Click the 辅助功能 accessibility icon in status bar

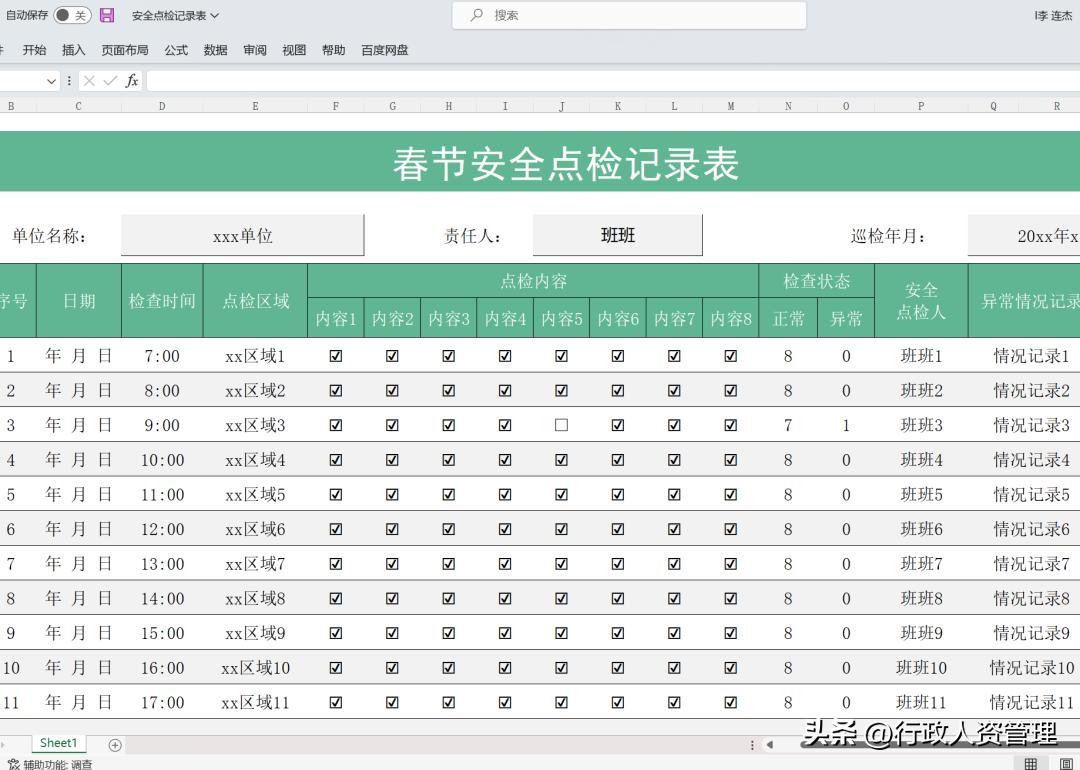click(x=16, y=764)
